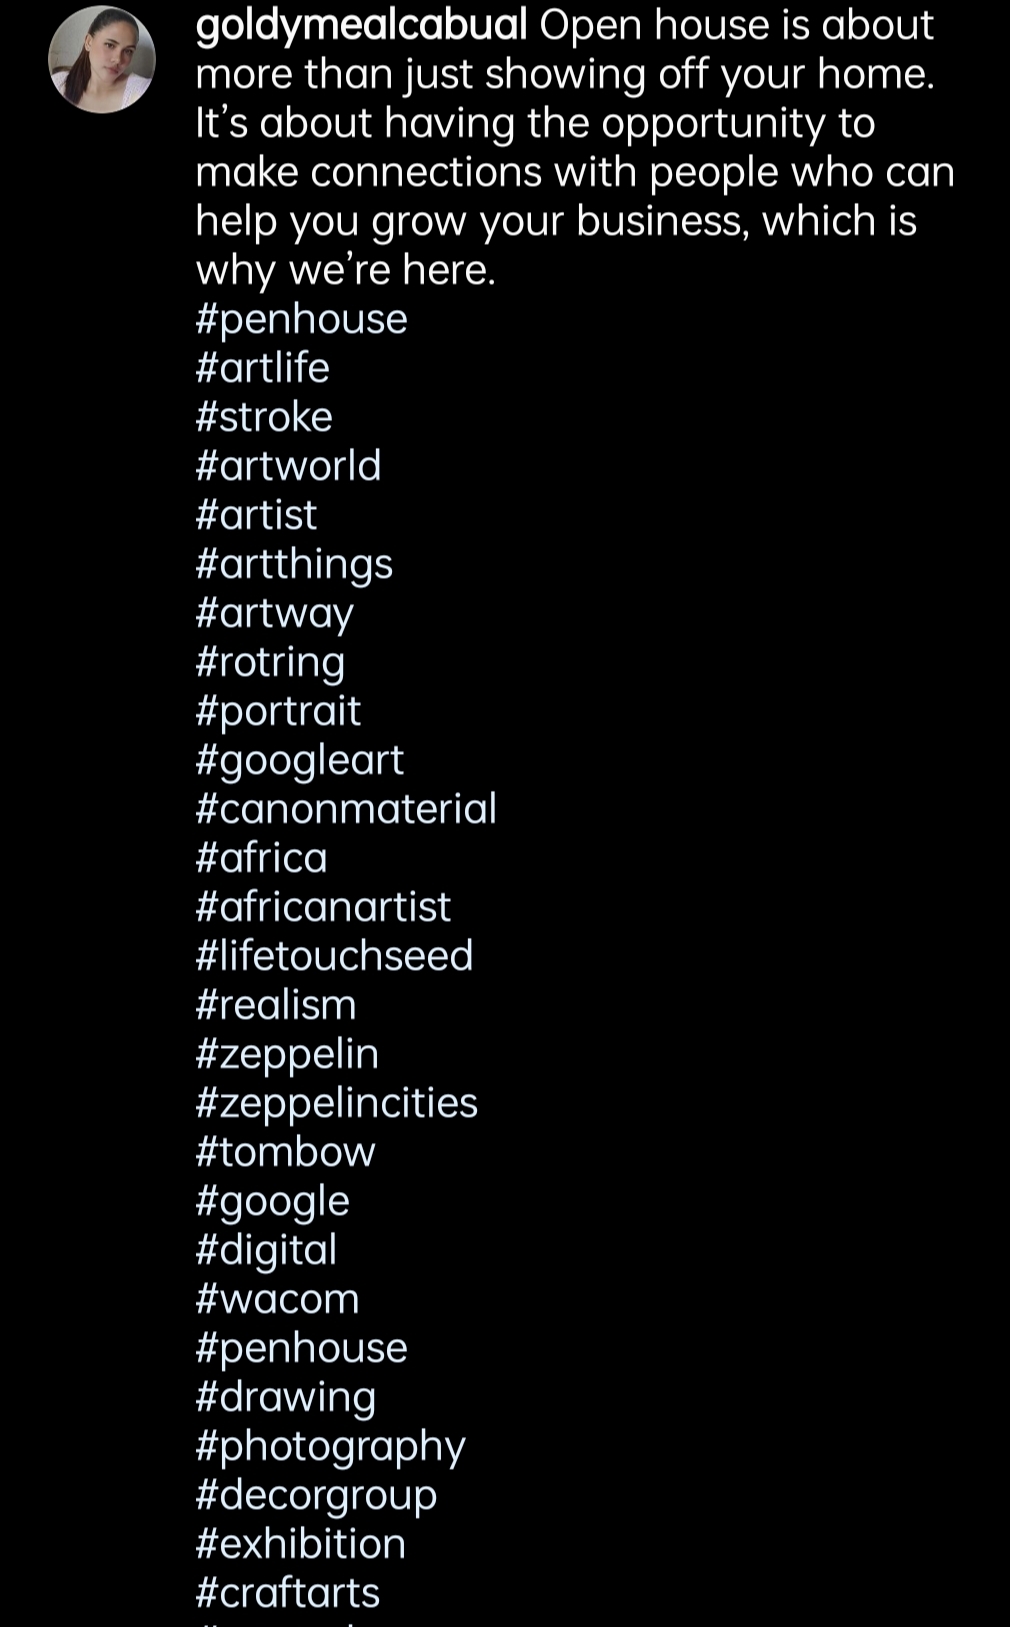Tap the #googleart hashtag

click(299, 760)
